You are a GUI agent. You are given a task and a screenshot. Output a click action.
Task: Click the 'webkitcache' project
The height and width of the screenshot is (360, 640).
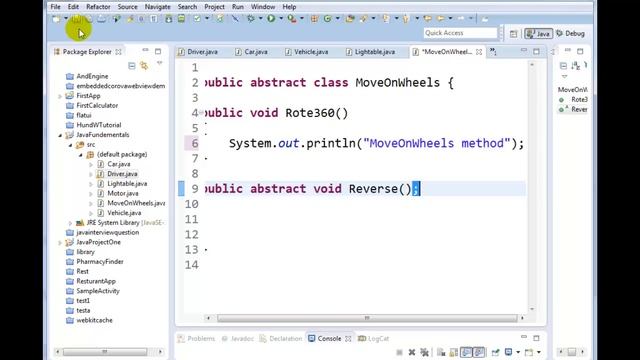[94, 320]
